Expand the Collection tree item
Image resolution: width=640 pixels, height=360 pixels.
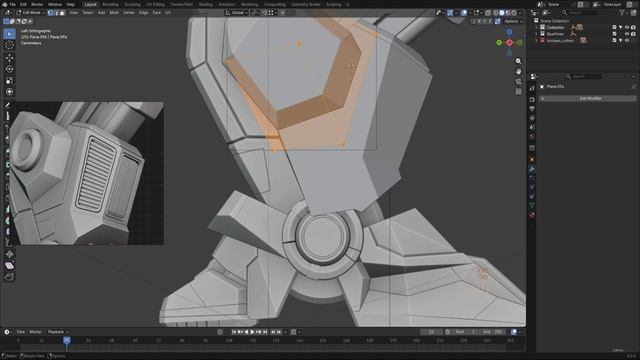536,27
